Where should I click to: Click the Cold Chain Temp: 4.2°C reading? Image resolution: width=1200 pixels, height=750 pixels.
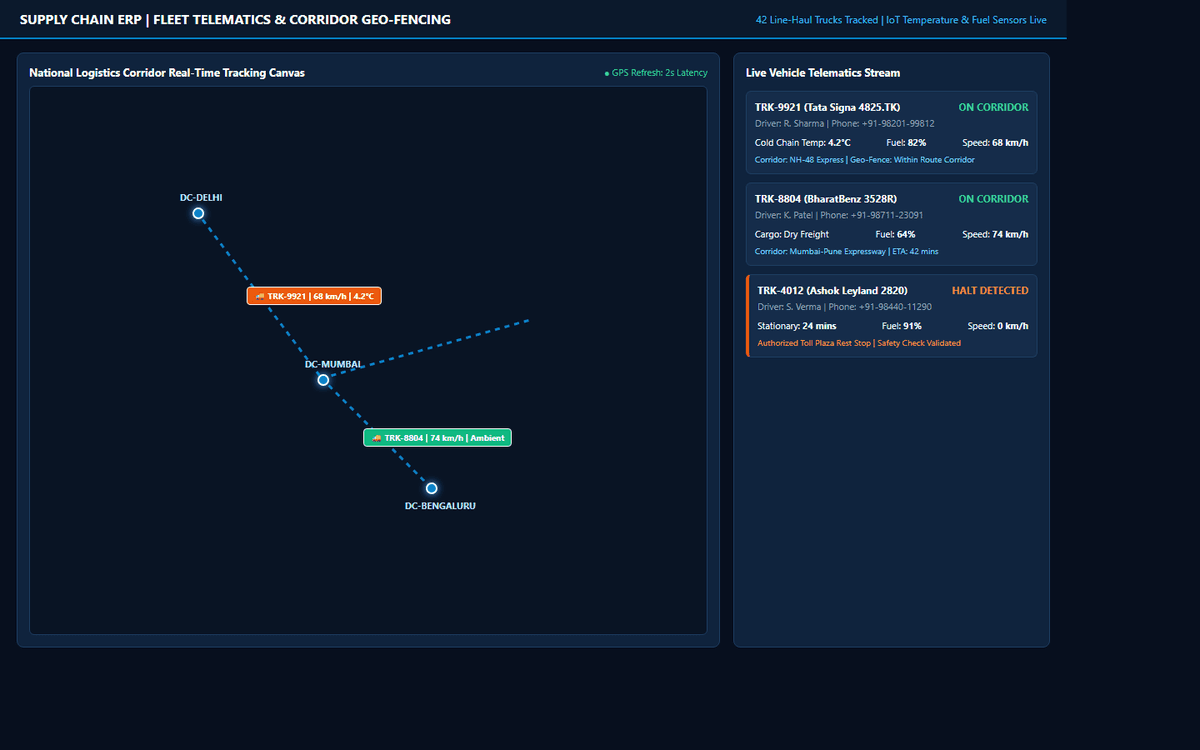[803, 143]
